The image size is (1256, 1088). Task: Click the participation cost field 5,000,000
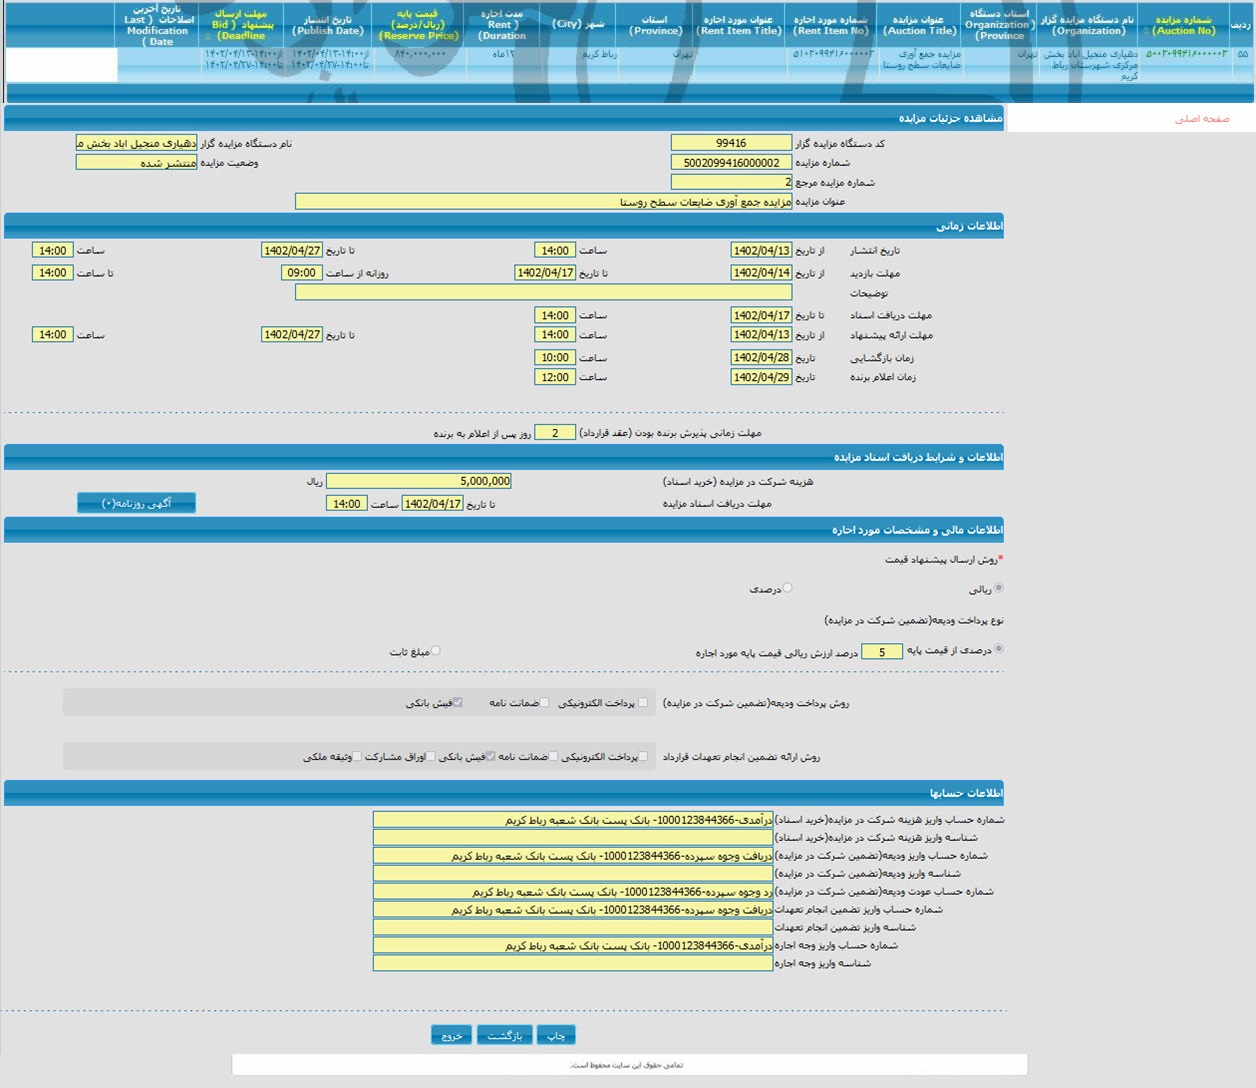[x=419, y=481]
